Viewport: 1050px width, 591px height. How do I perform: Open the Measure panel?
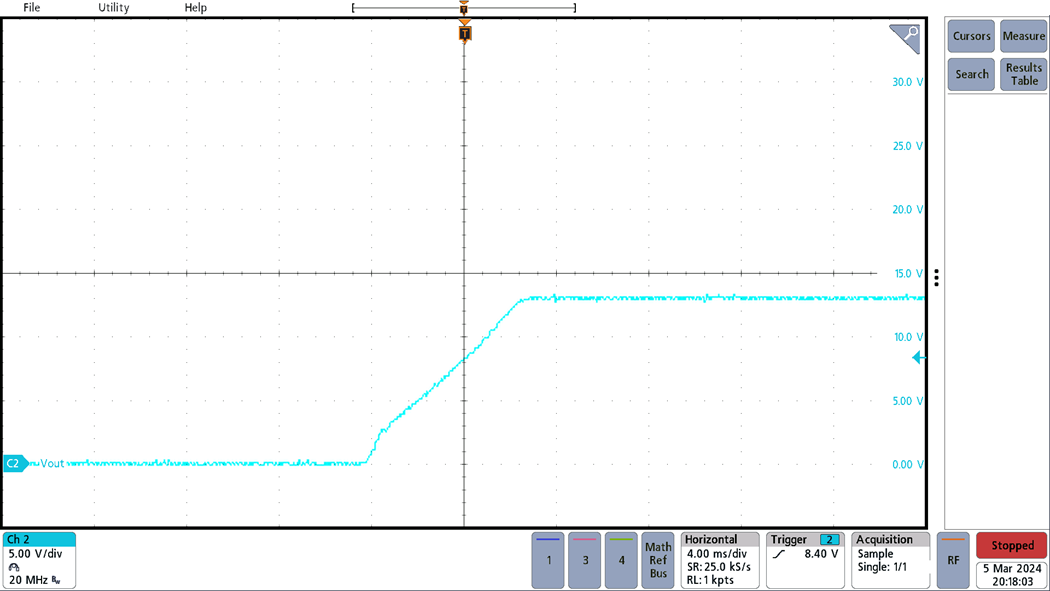tap(1023, 36)
